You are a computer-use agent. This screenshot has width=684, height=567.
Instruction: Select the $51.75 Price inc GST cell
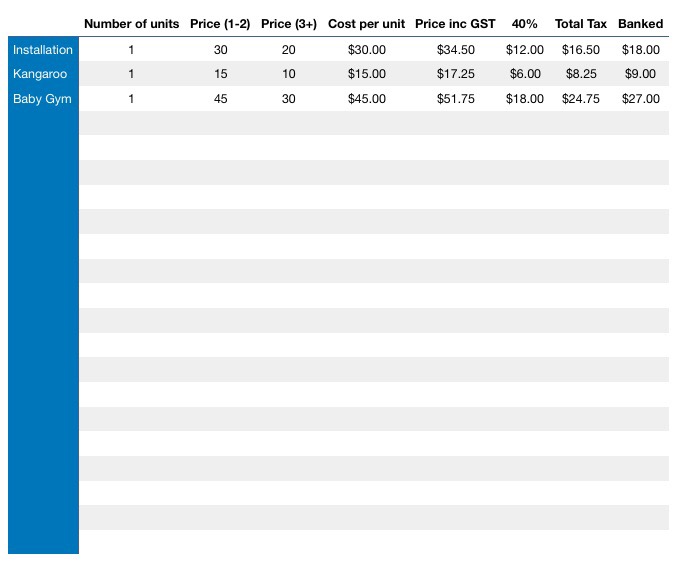455,99
